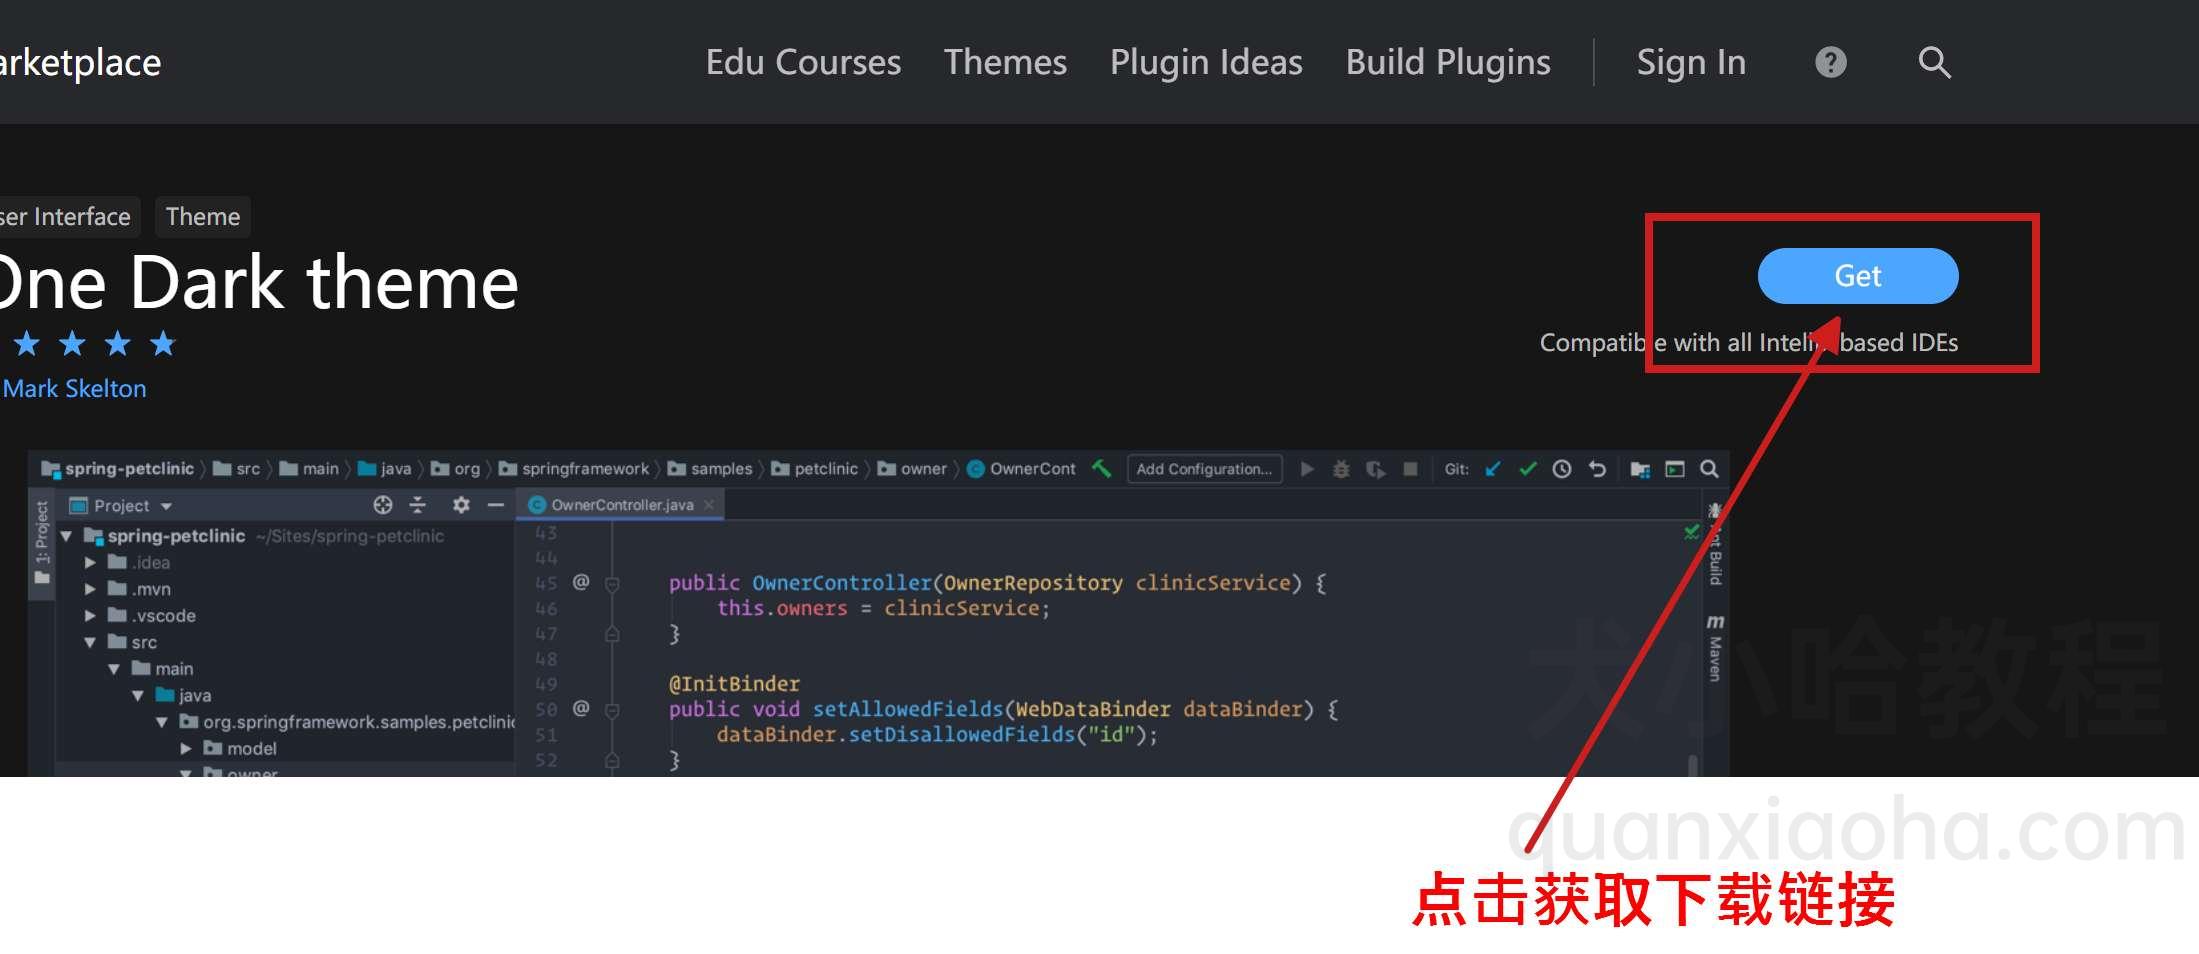Click the Stop square icon
This screenshot has width=2199, height=954.
coord(1410,469)
